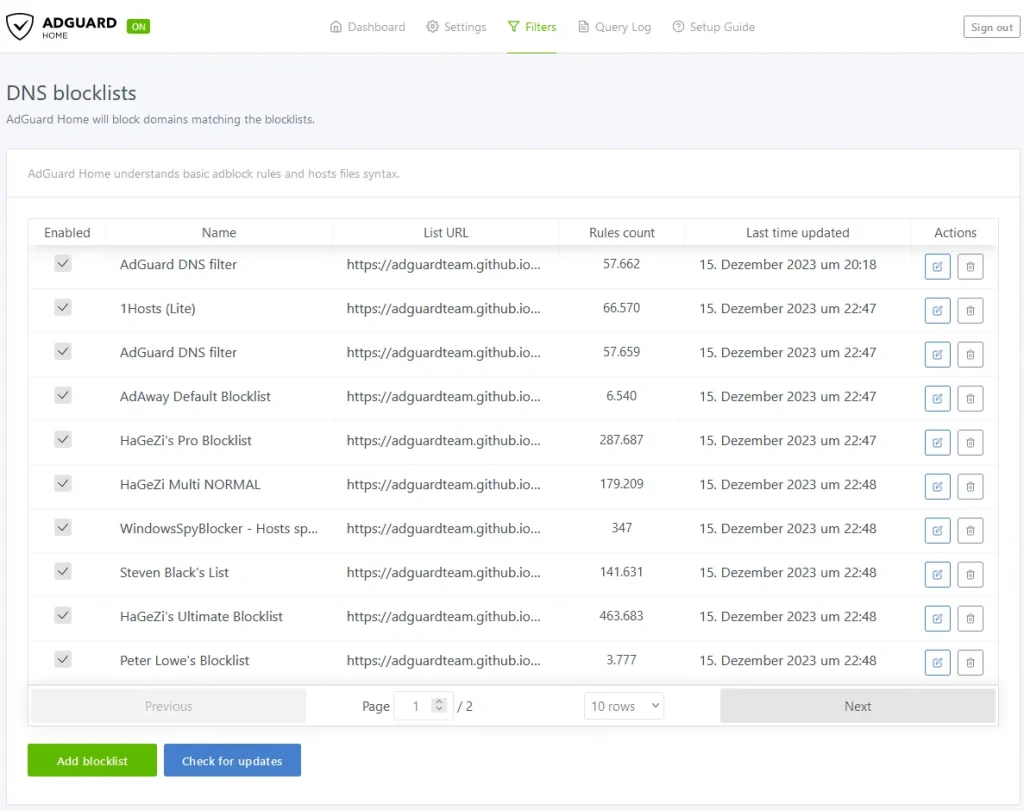Toggle the Peter Lowe's Blocklist checkbox
The width and height of the screenshot is (1024, 811).
point(63,660)
